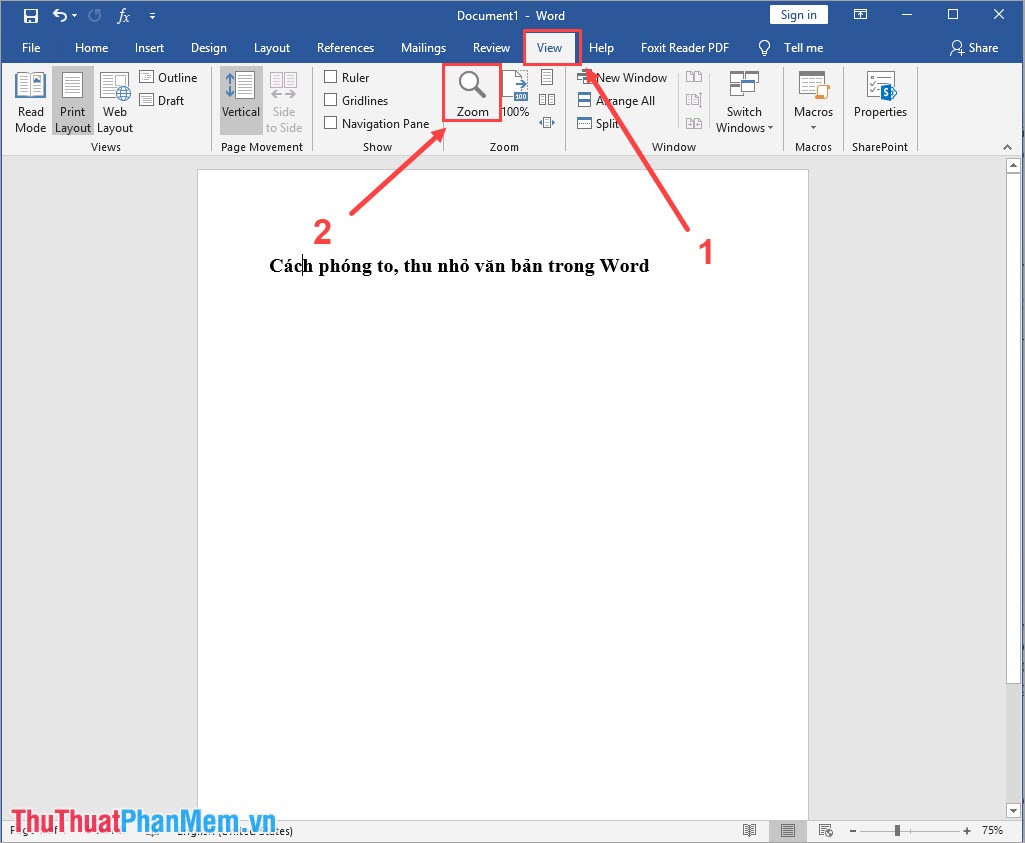
Task: Open the Review tab
Action: pos(491,48)
